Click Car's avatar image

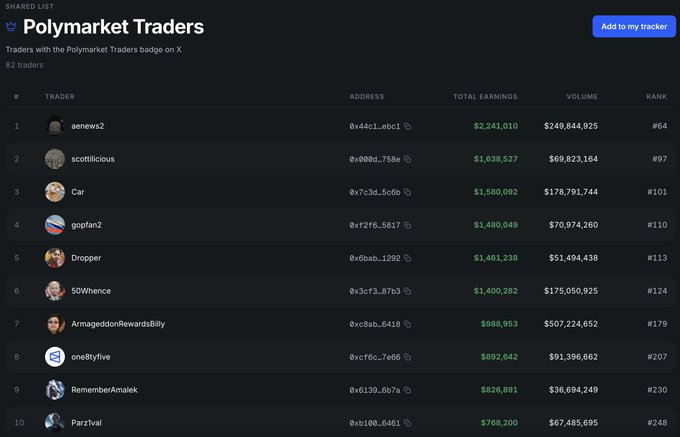(55, 192)
